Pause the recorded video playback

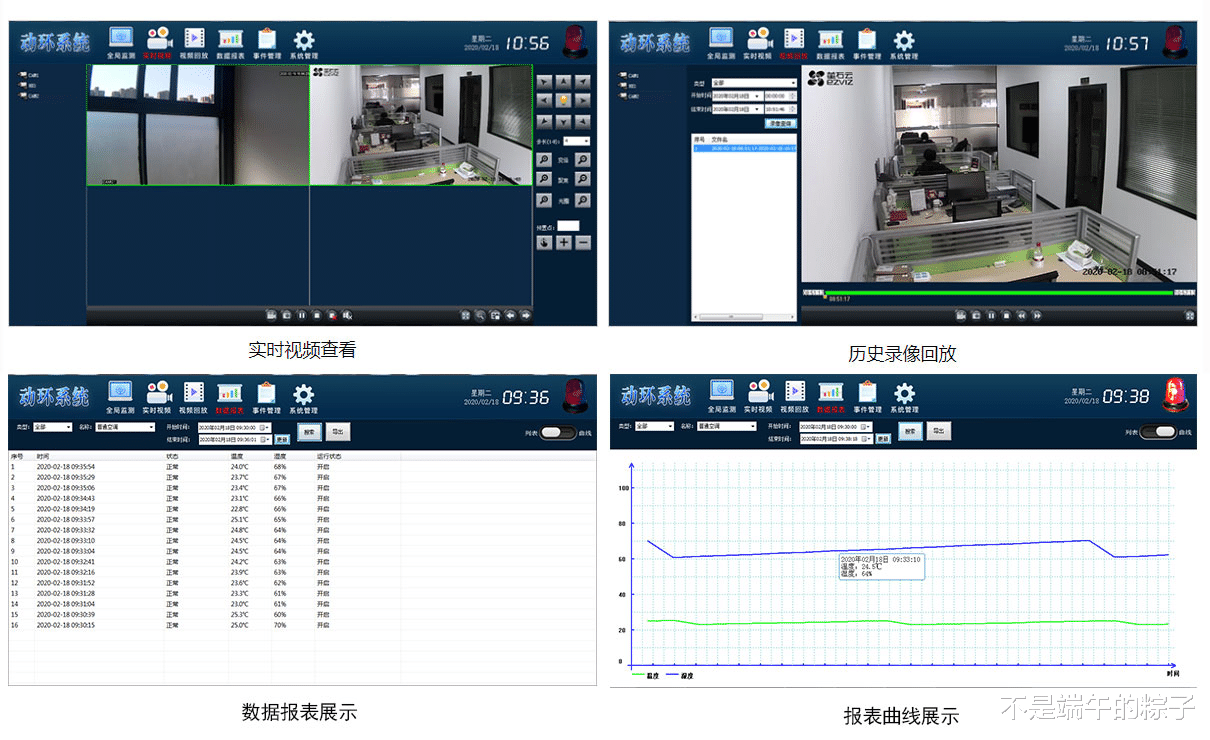tap(991, 316)
